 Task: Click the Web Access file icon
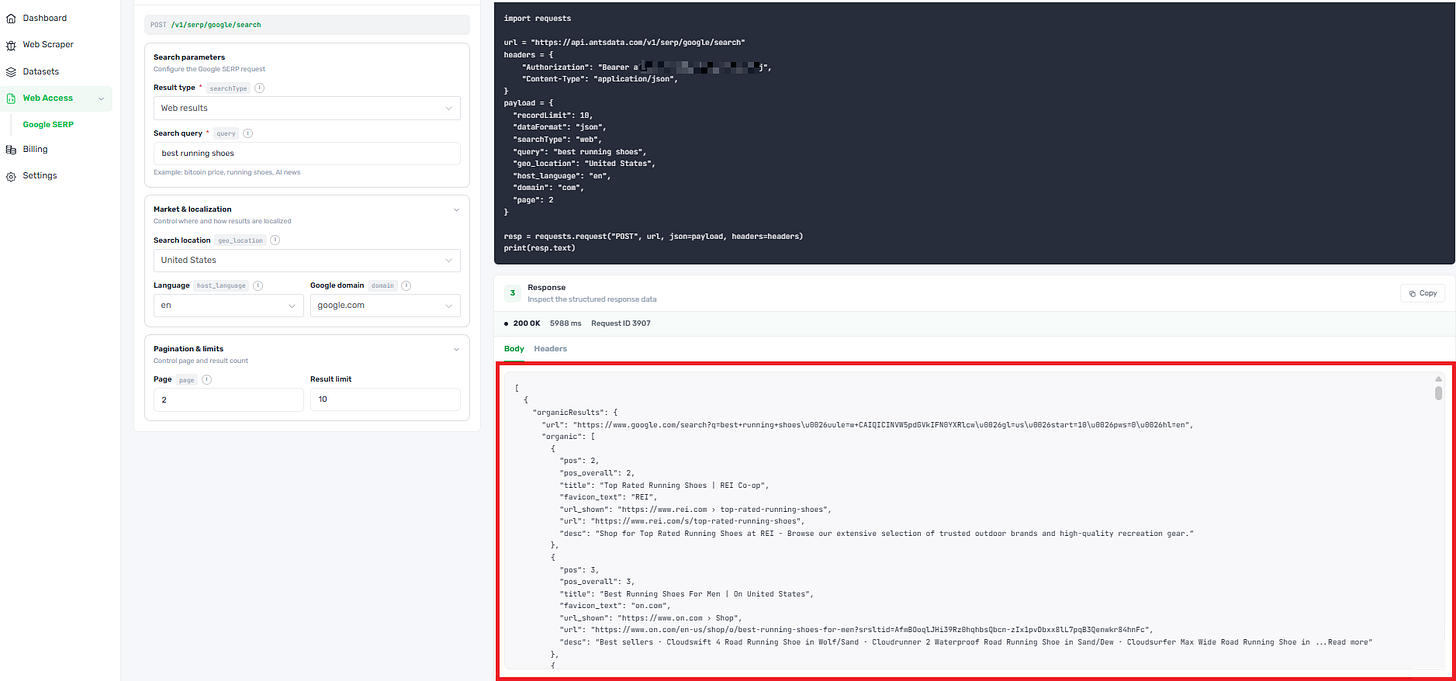coord(11,98)
